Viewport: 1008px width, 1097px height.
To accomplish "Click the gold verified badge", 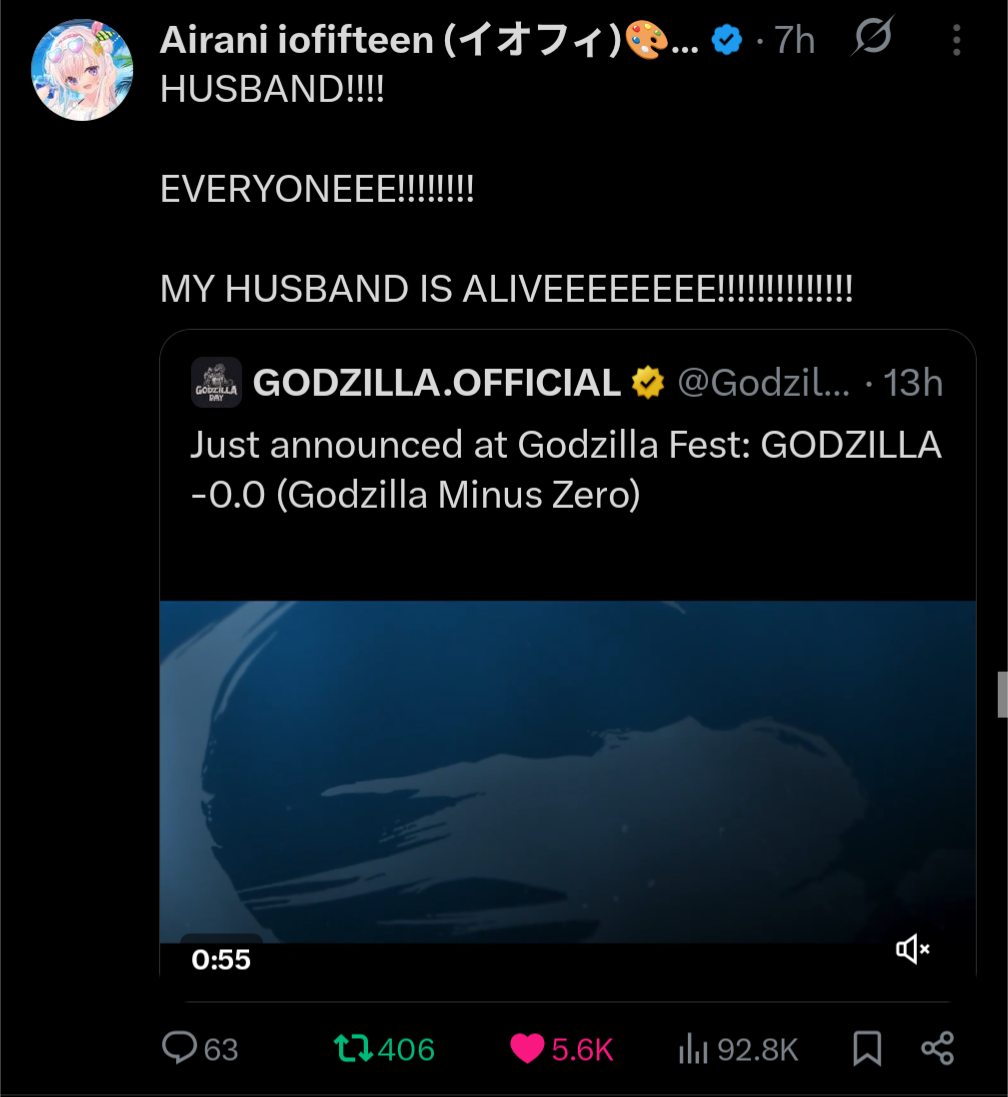I will 648,383.
